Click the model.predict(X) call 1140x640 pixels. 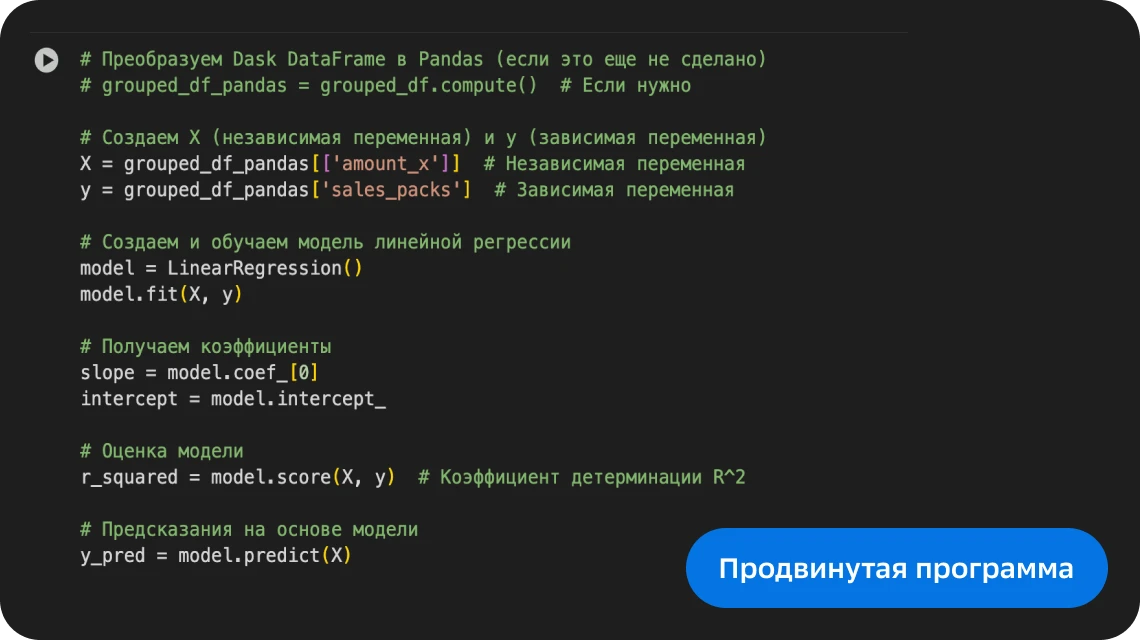(265, 555)
